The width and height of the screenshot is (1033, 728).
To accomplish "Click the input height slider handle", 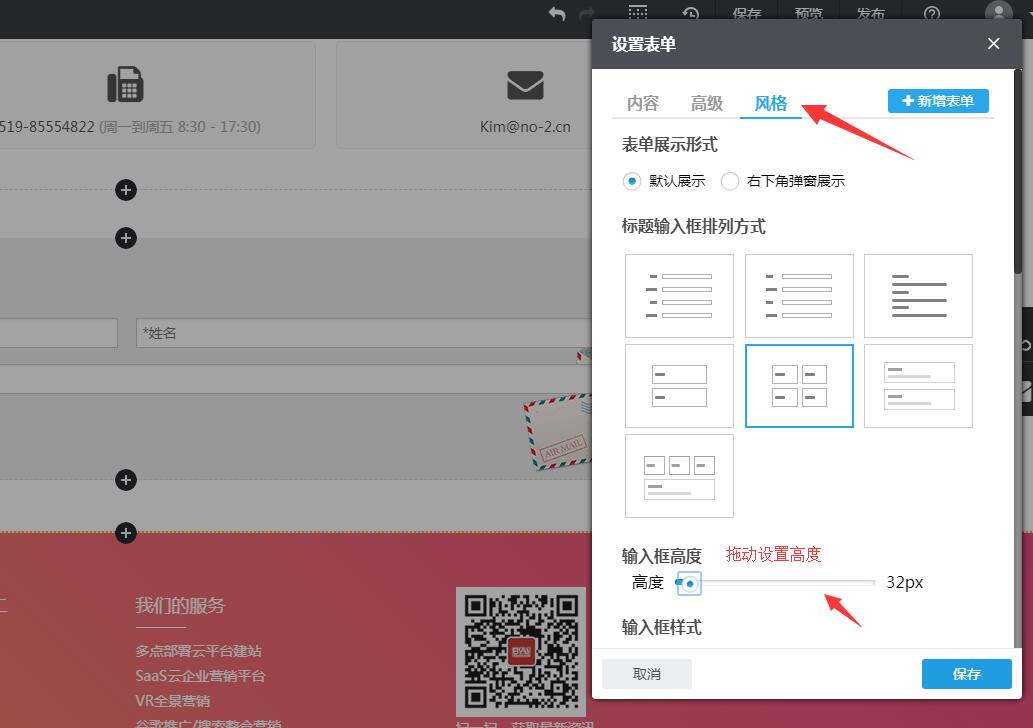I will click(x=689, y=582).
